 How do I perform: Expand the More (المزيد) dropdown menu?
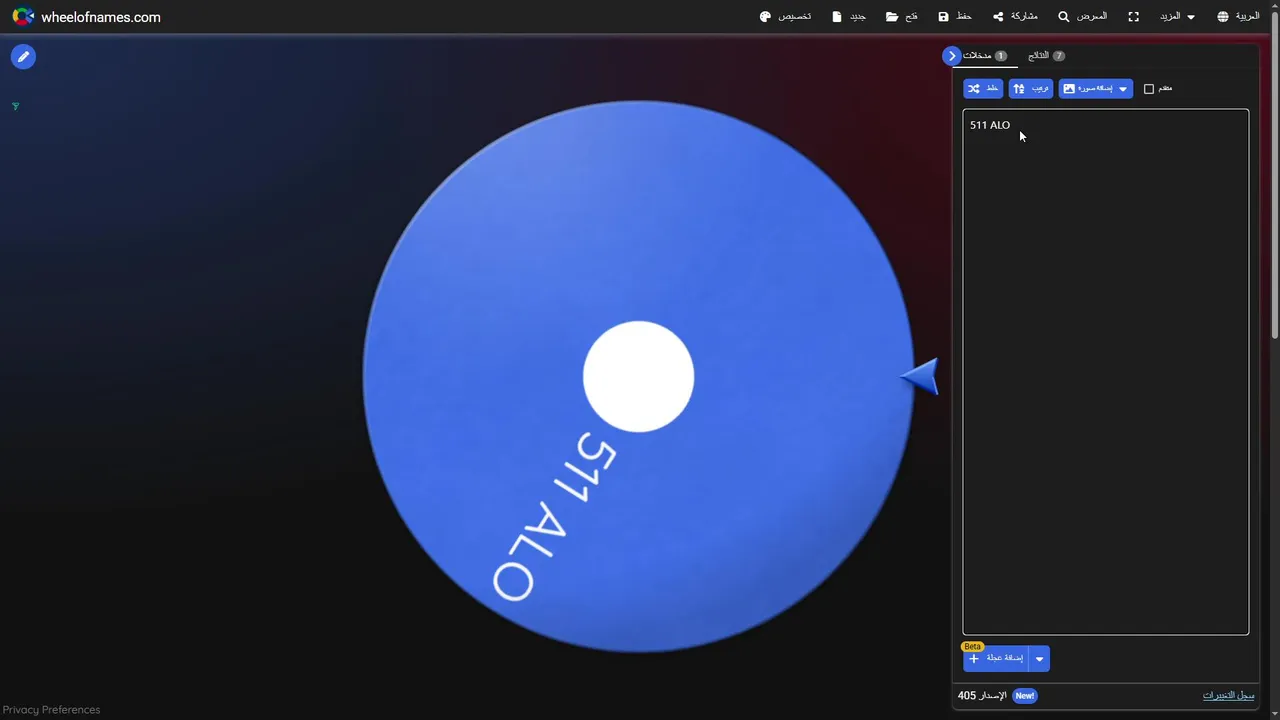[1177, 17]
